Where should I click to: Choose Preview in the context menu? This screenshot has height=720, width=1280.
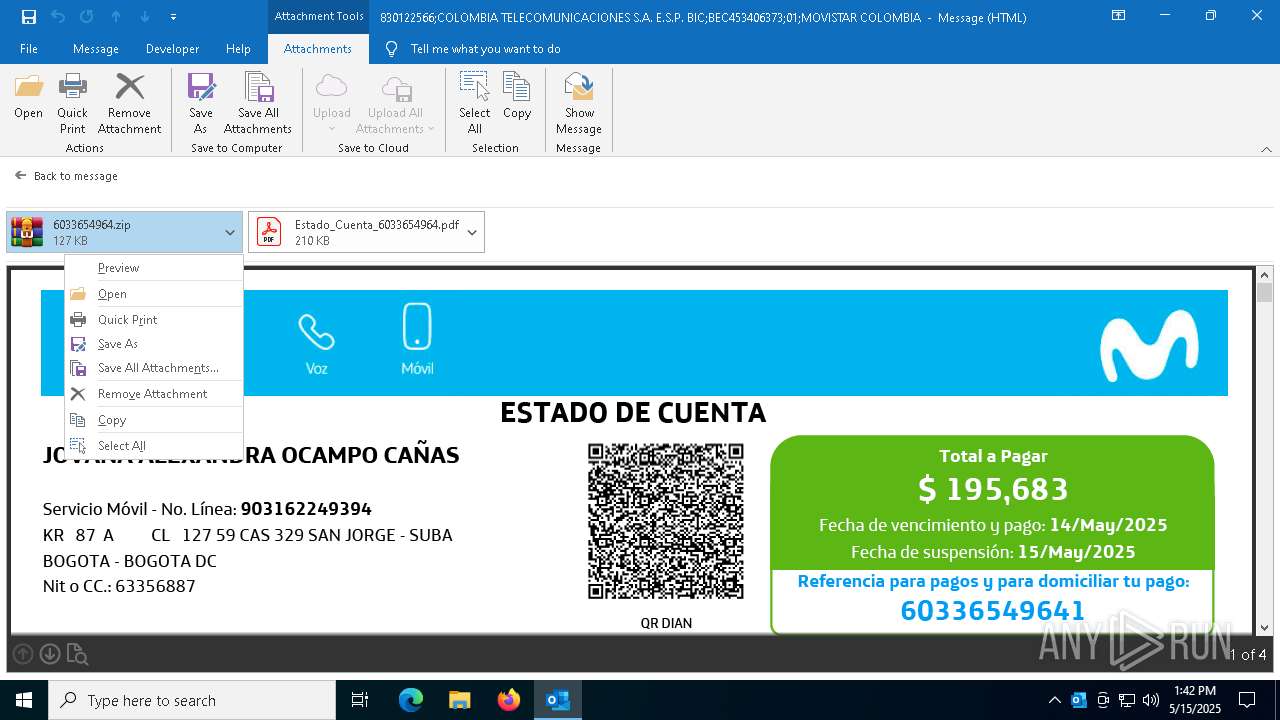click(154, 268)
